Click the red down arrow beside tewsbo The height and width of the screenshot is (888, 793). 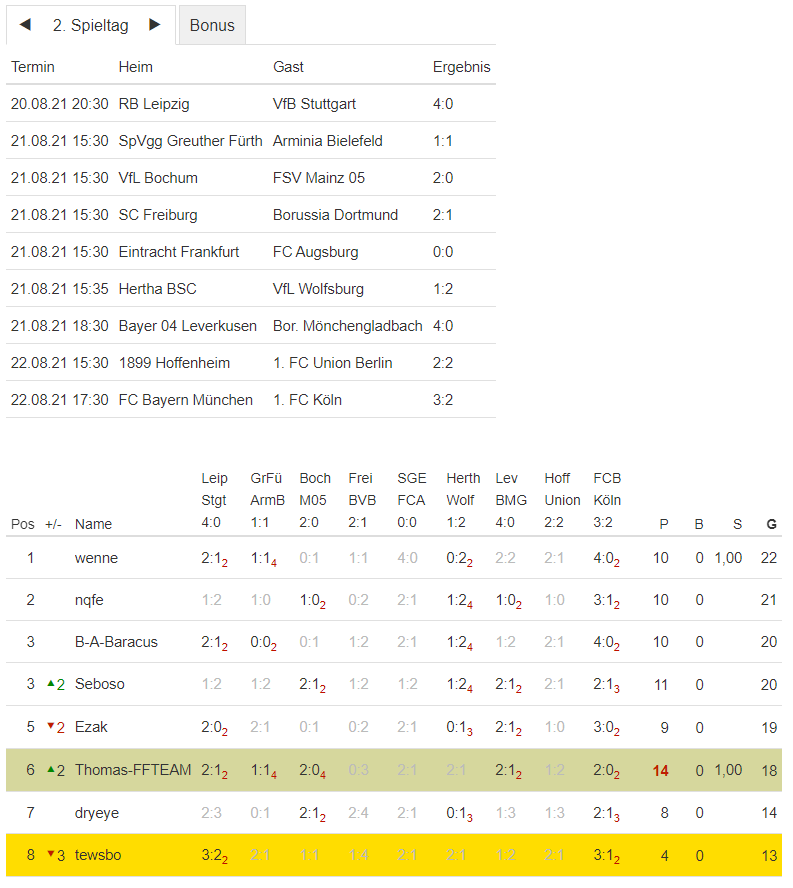point(51,853)
